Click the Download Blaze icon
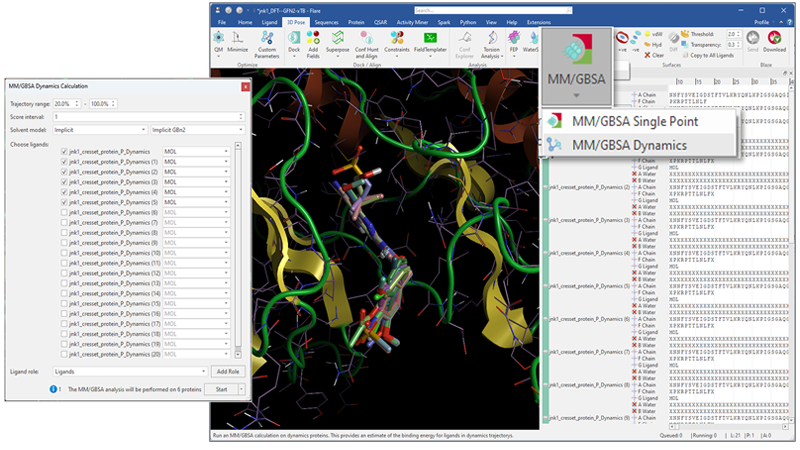800x450 pixels. (x=774, y=38)
